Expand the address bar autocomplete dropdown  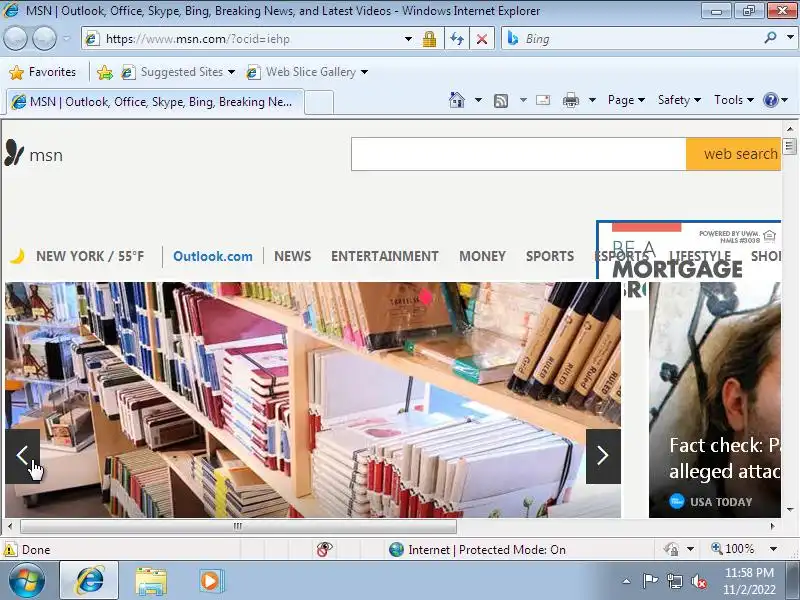[408, 39]
